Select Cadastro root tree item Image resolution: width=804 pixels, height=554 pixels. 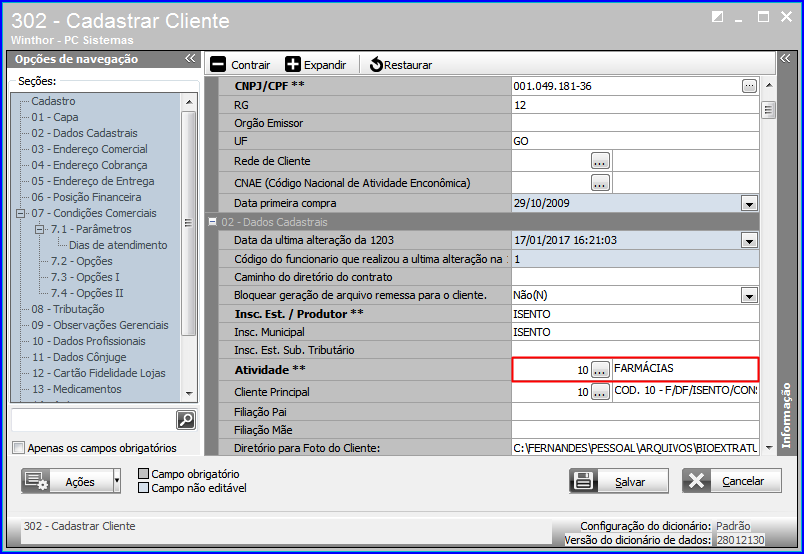pyautogui.click(x=53, y=101)
